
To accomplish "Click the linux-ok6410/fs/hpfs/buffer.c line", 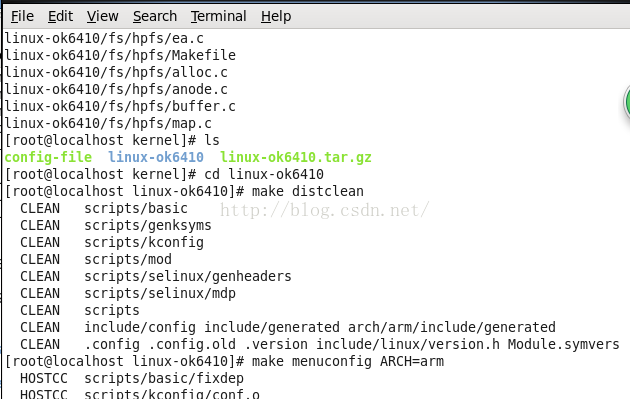I will 120,106.
